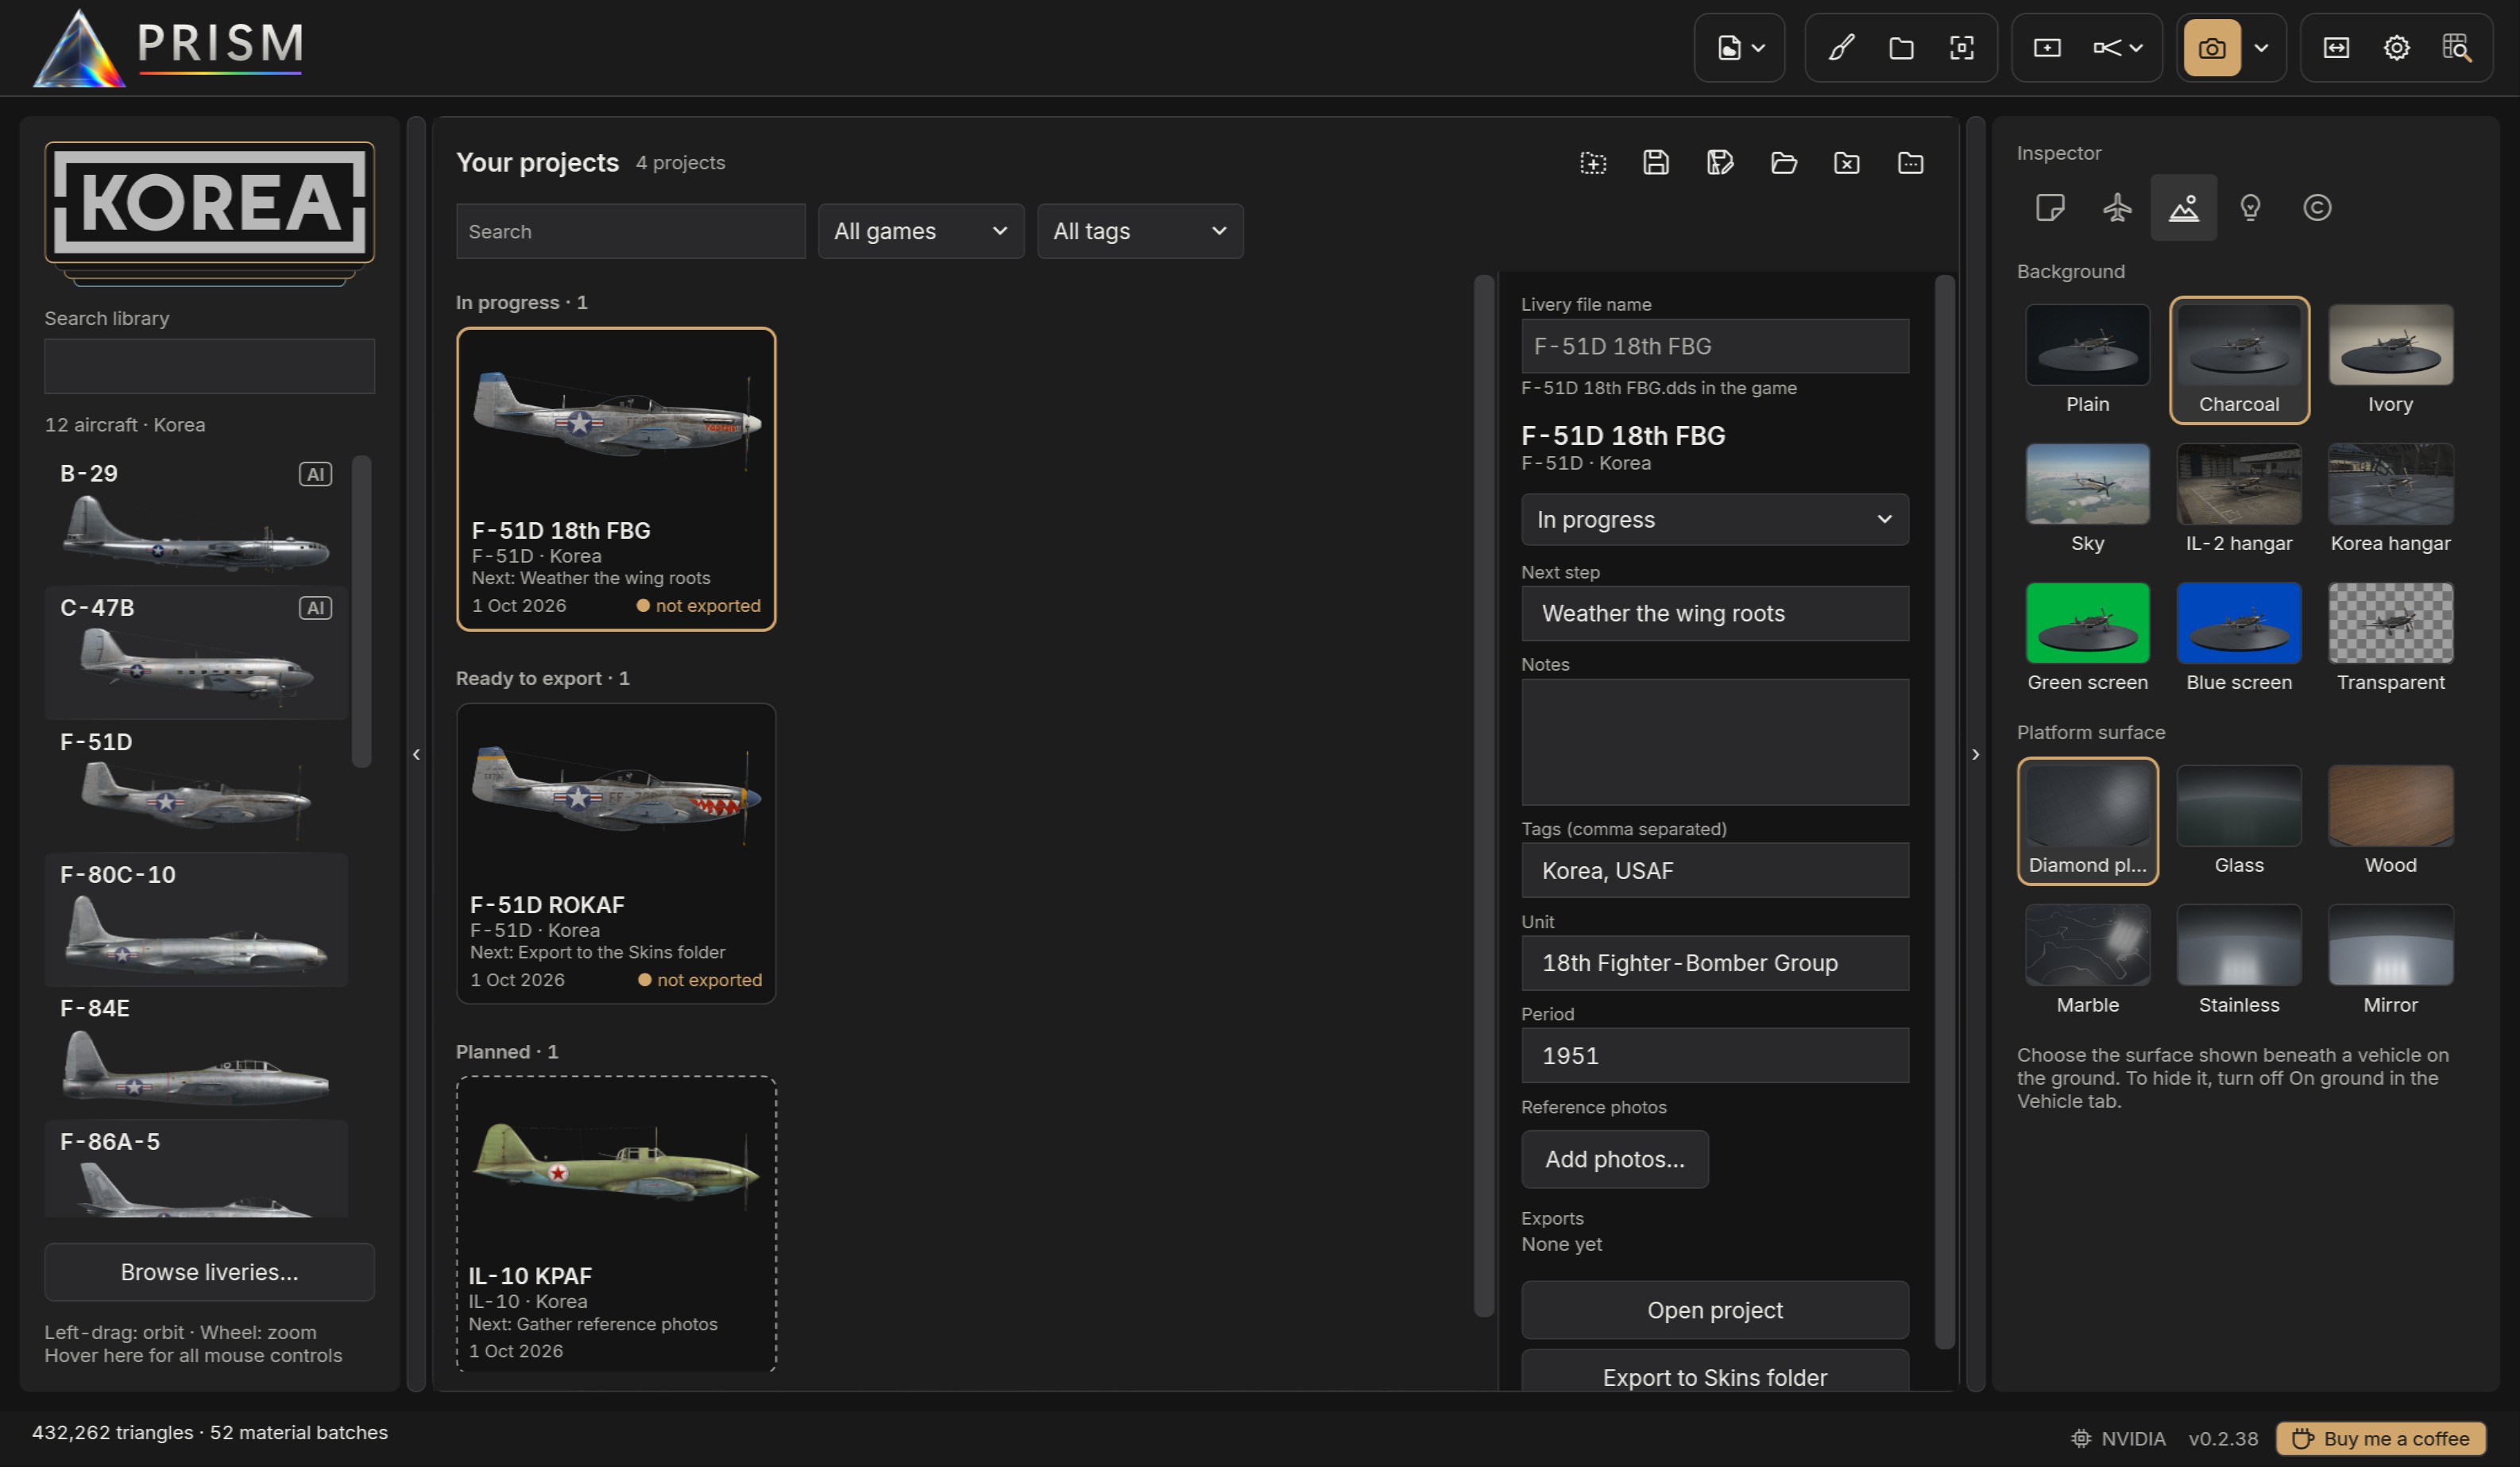The image size is (2520, 1467).
Task: Click the save-as icon with pencil
Action: click(x=1720, y=163)
